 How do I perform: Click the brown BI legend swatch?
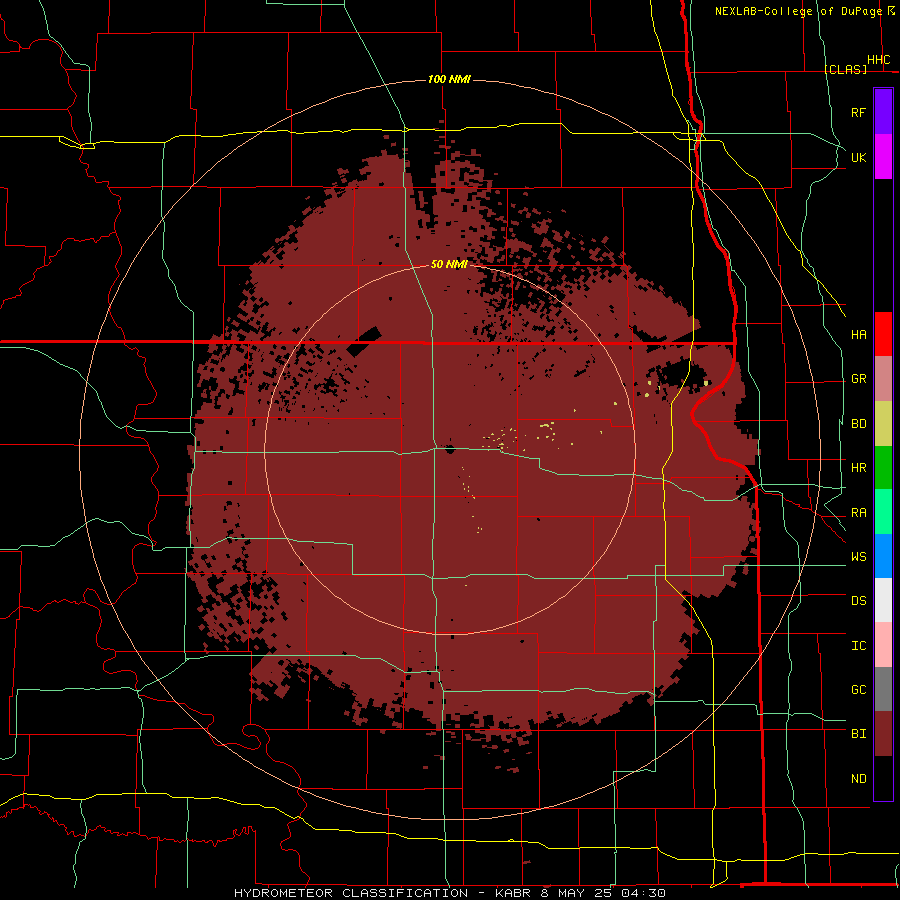(x=883, y=734)
